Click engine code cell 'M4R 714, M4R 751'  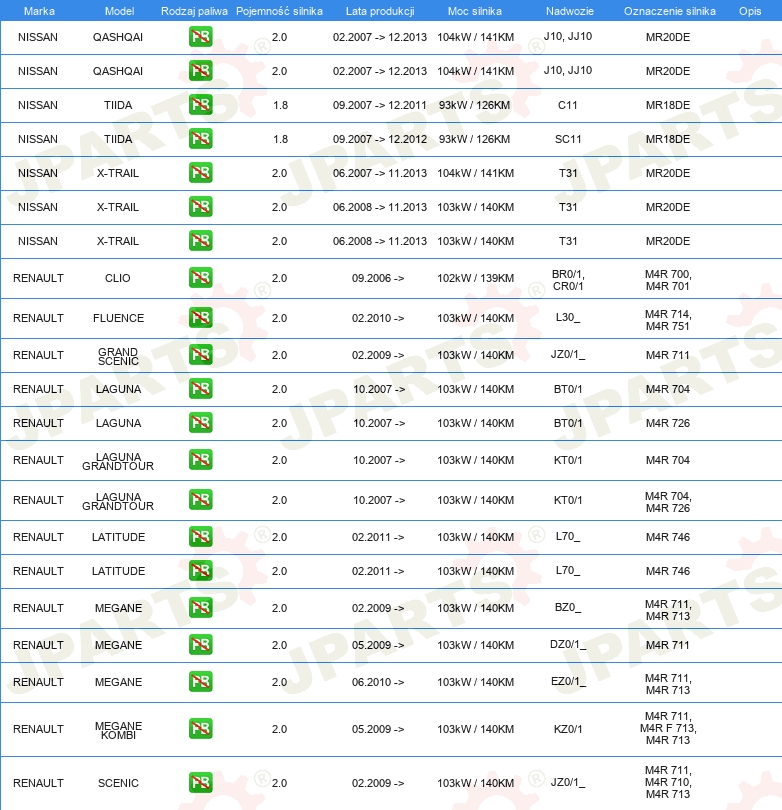(x=668, y=320)
